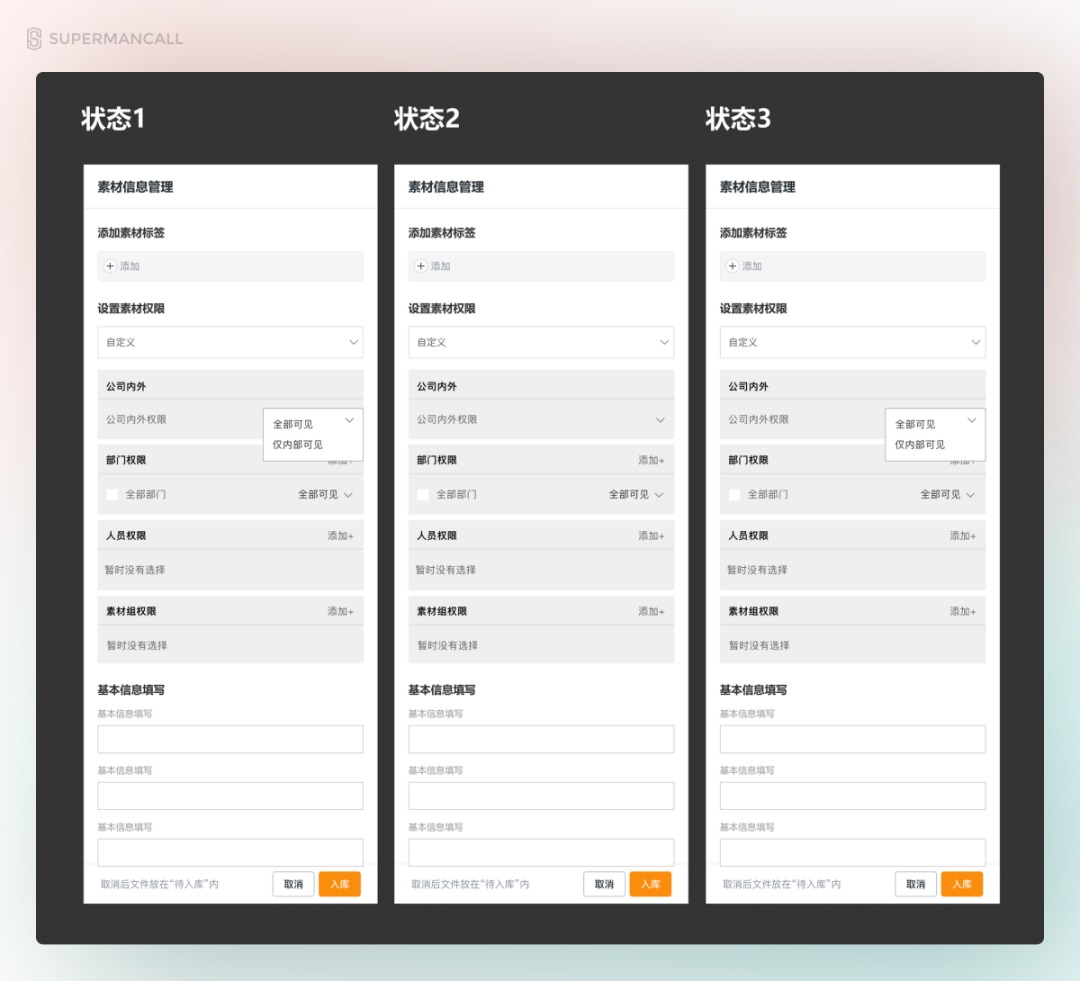The height and width of the screenshot is (981, 1080).
Task: Click the 取消 button in 状态1 panel
Action: coord(293,884)
